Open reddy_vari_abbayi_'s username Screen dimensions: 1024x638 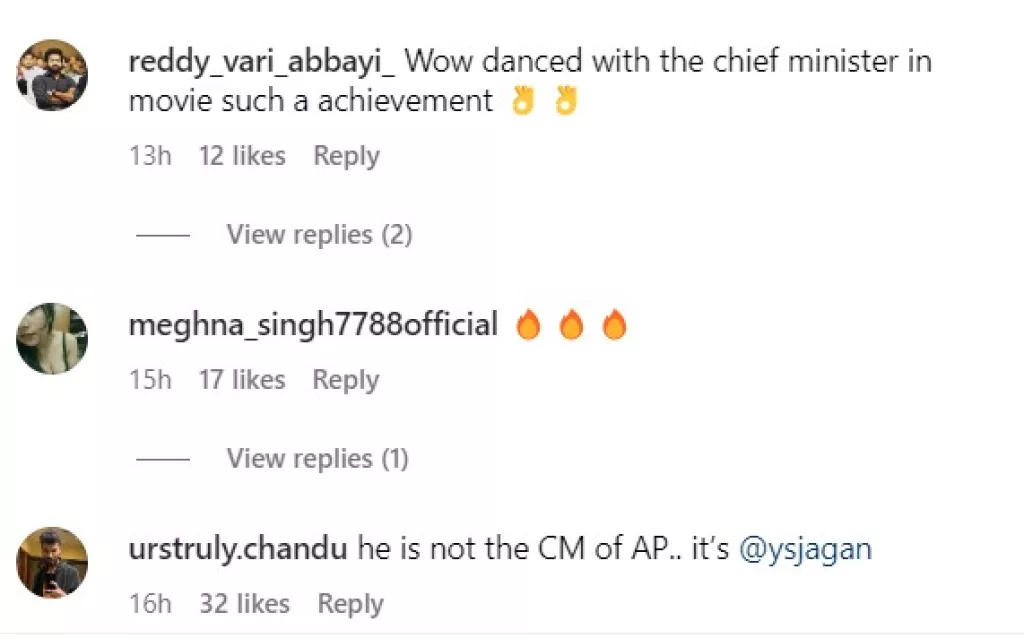click(264, 61)
